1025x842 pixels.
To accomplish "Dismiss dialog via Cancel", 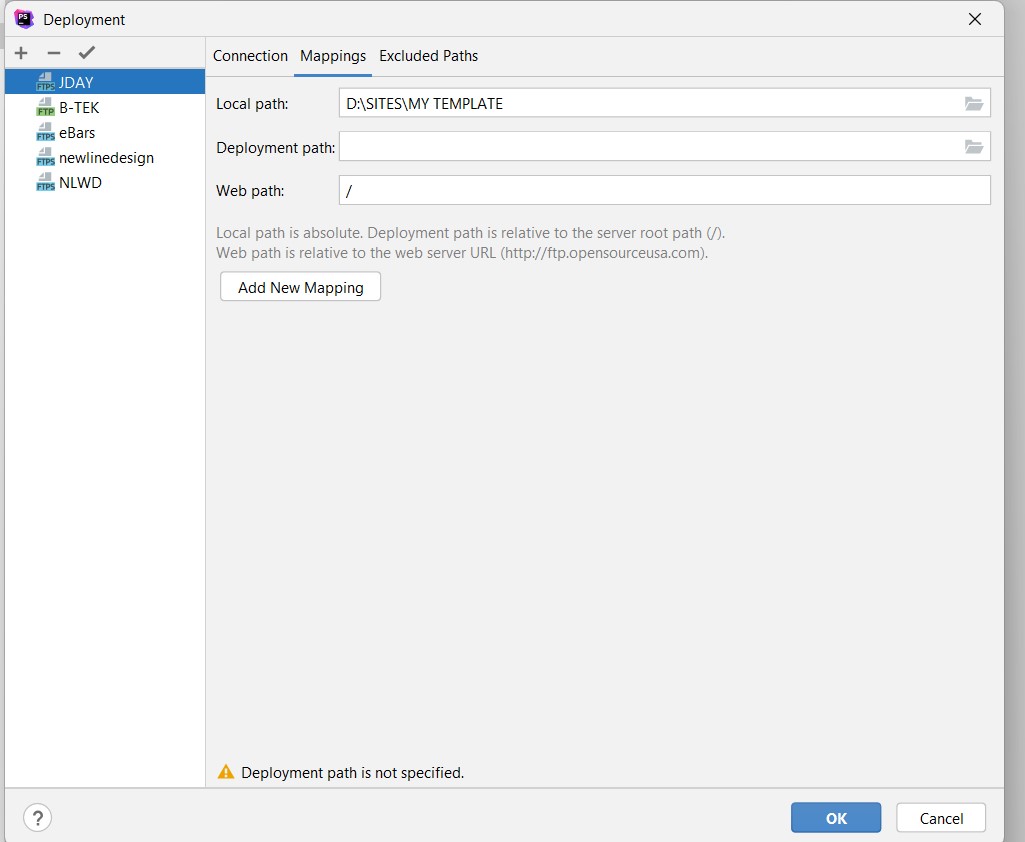I will point(940,817).
